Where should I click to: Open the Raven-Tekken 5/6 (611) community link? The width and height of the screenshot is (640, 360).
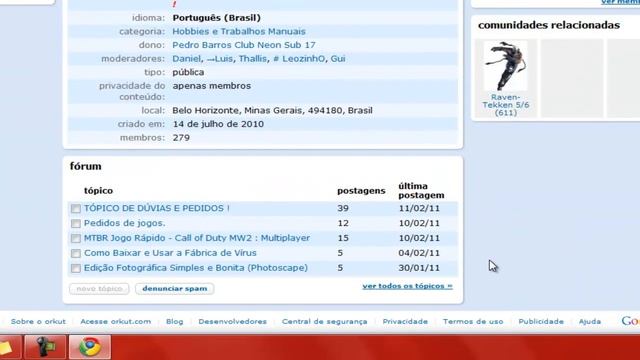[506, 105]
